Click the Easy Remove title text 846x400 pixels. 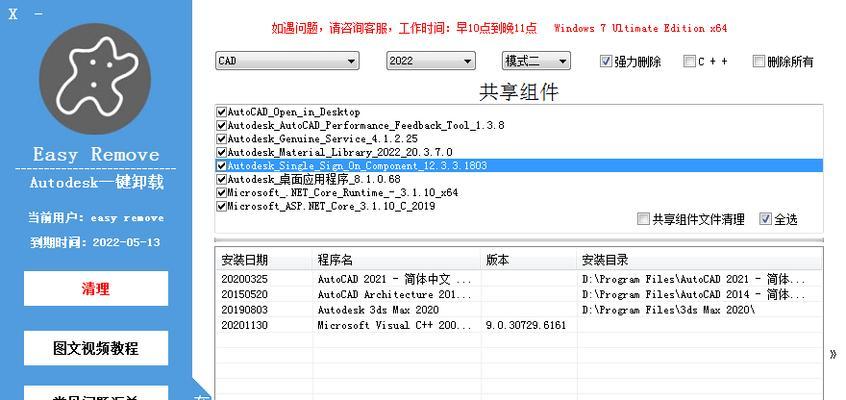pos(96,154)
